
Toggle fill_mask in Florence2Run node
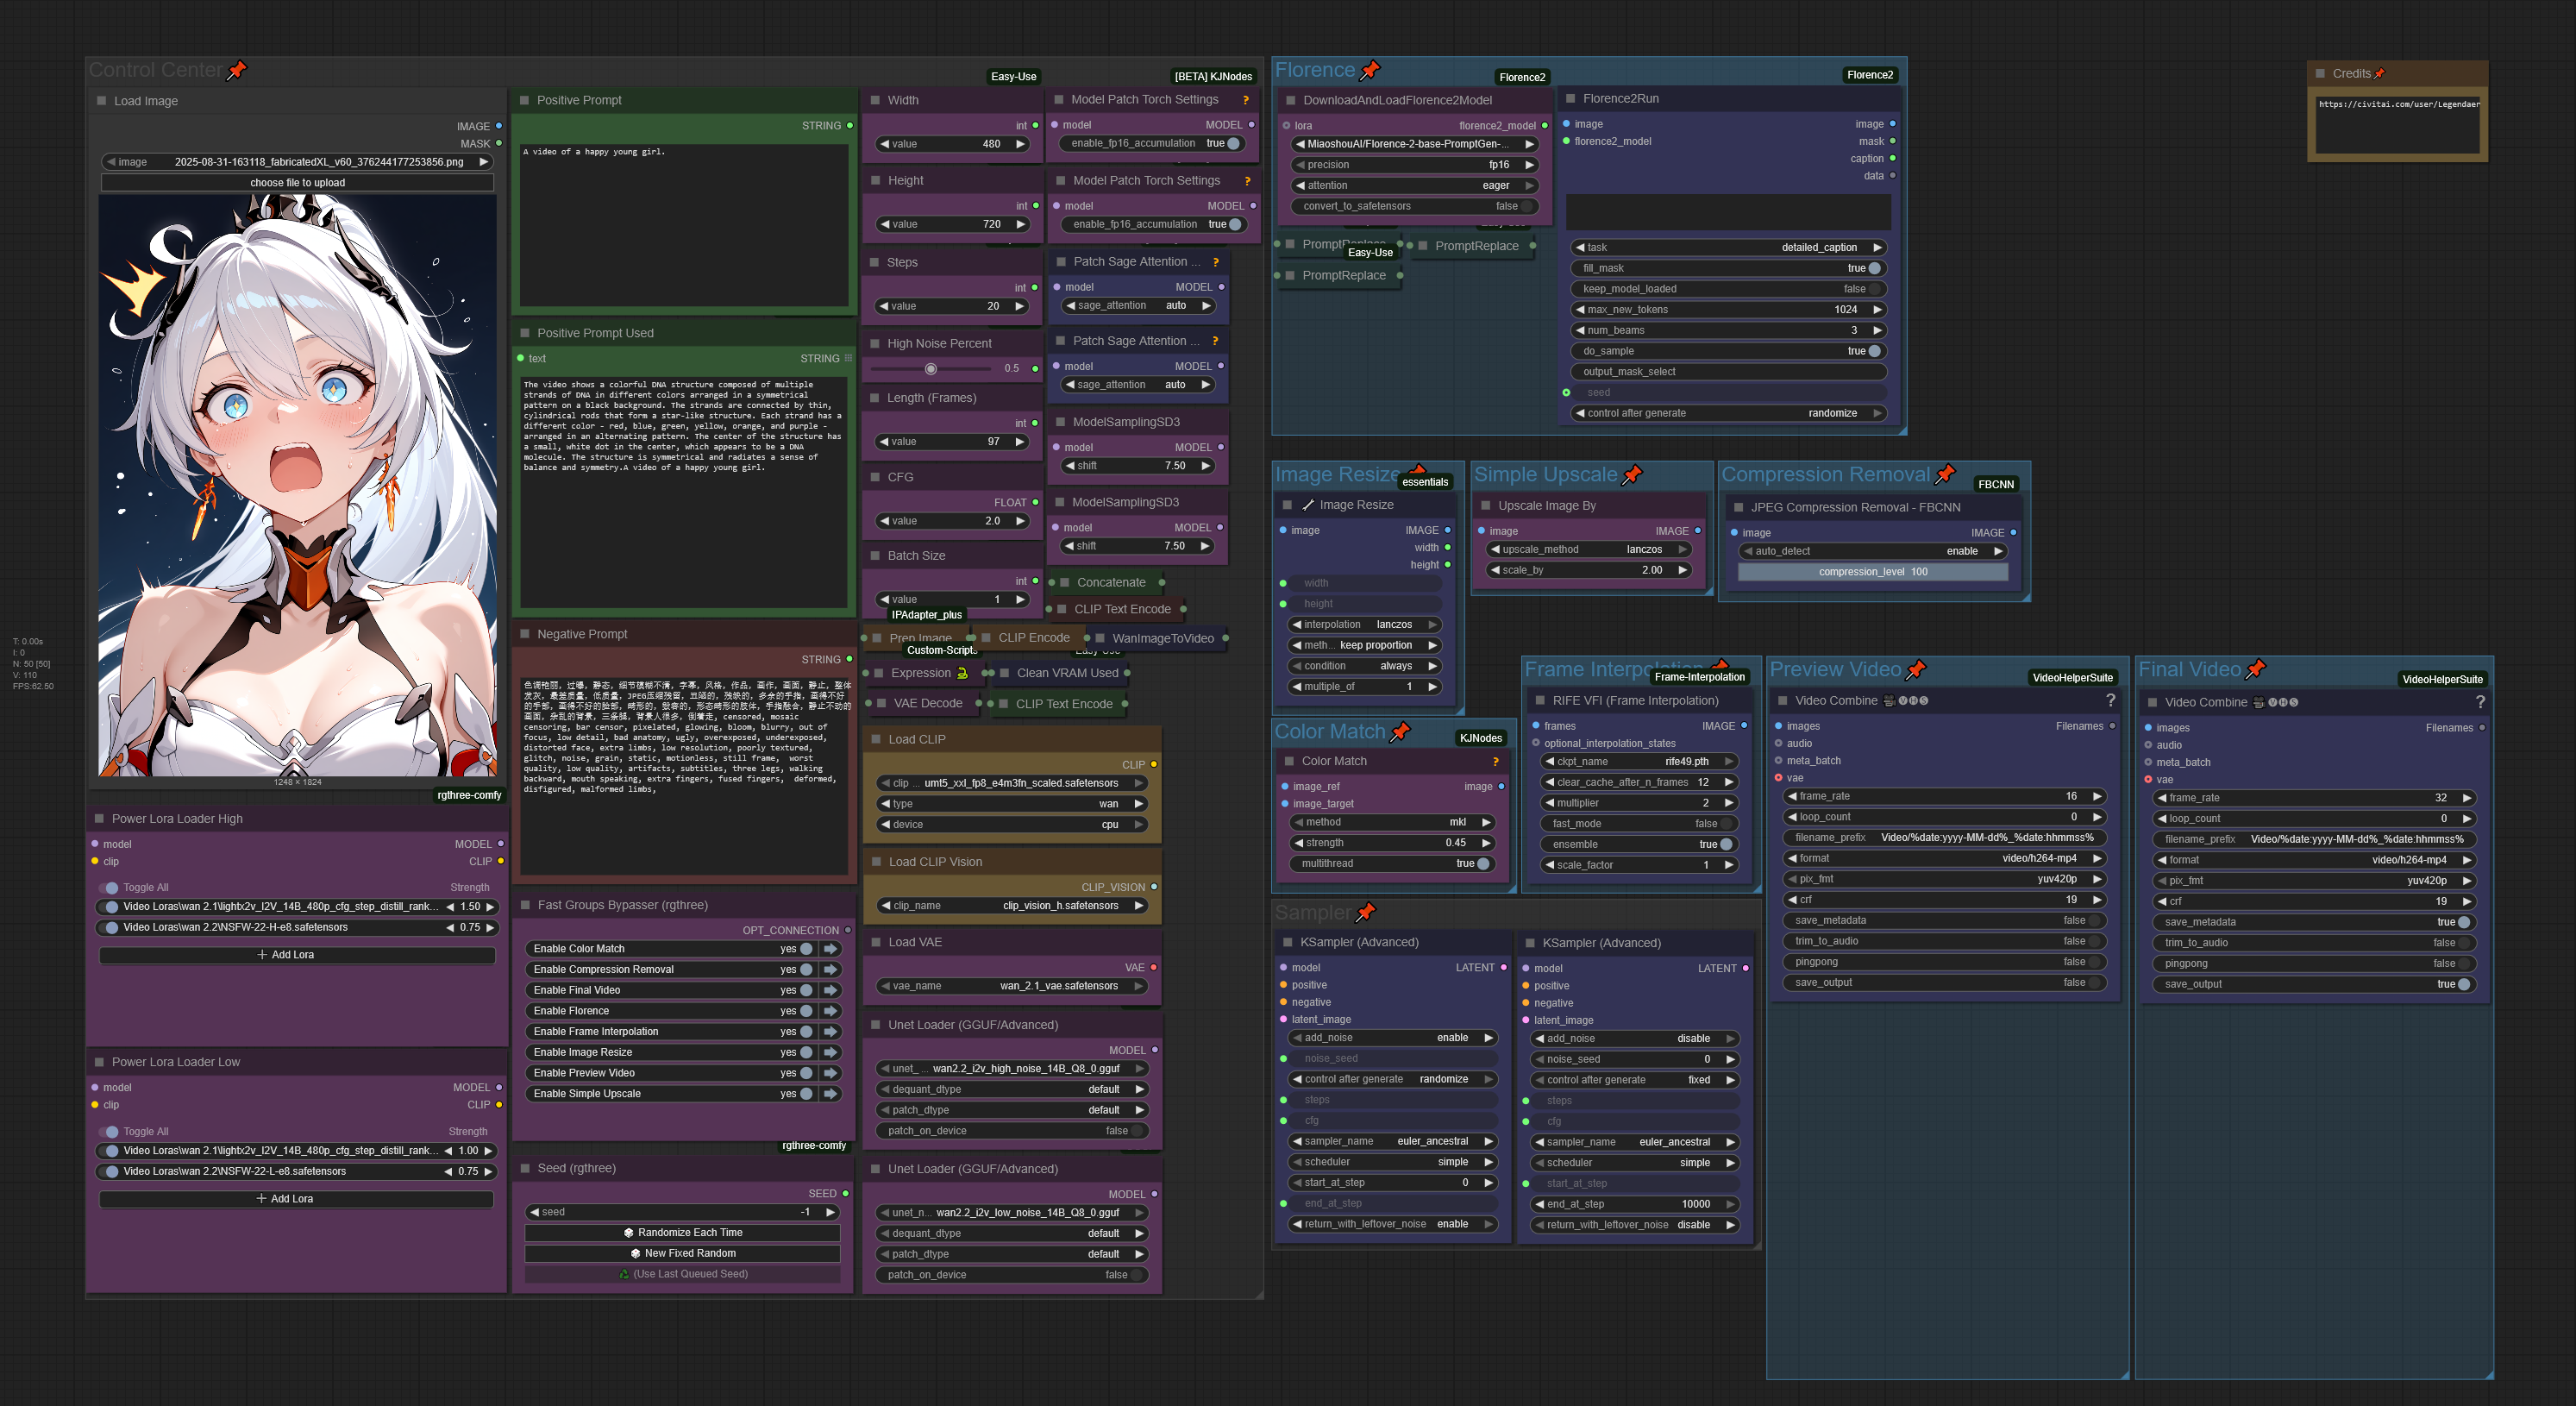[x=1873, y=268]
